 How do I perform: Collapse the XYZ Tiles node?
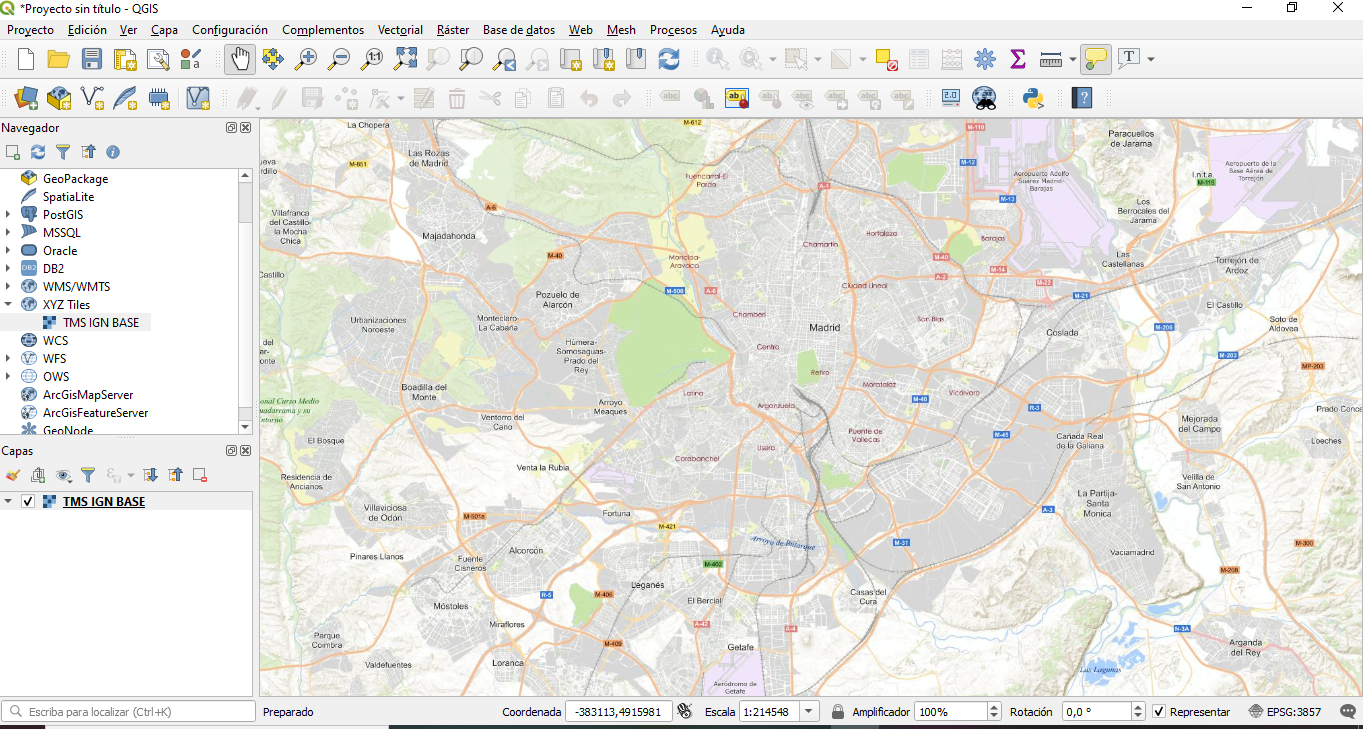coord(8,305)
